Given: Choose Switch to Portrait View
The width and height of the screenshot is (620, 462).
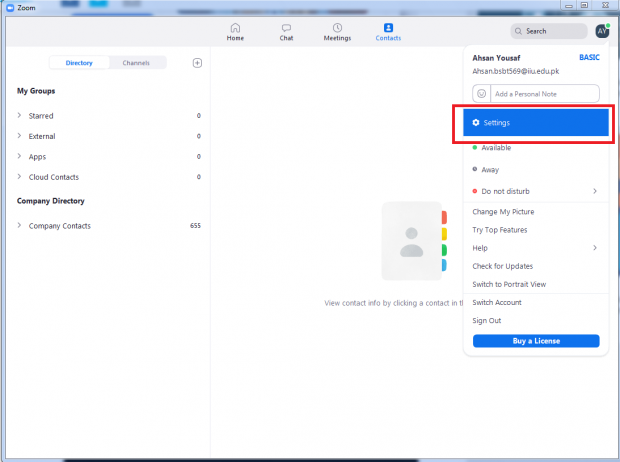Looking at the screenshot, I should (x=509, y=284).
